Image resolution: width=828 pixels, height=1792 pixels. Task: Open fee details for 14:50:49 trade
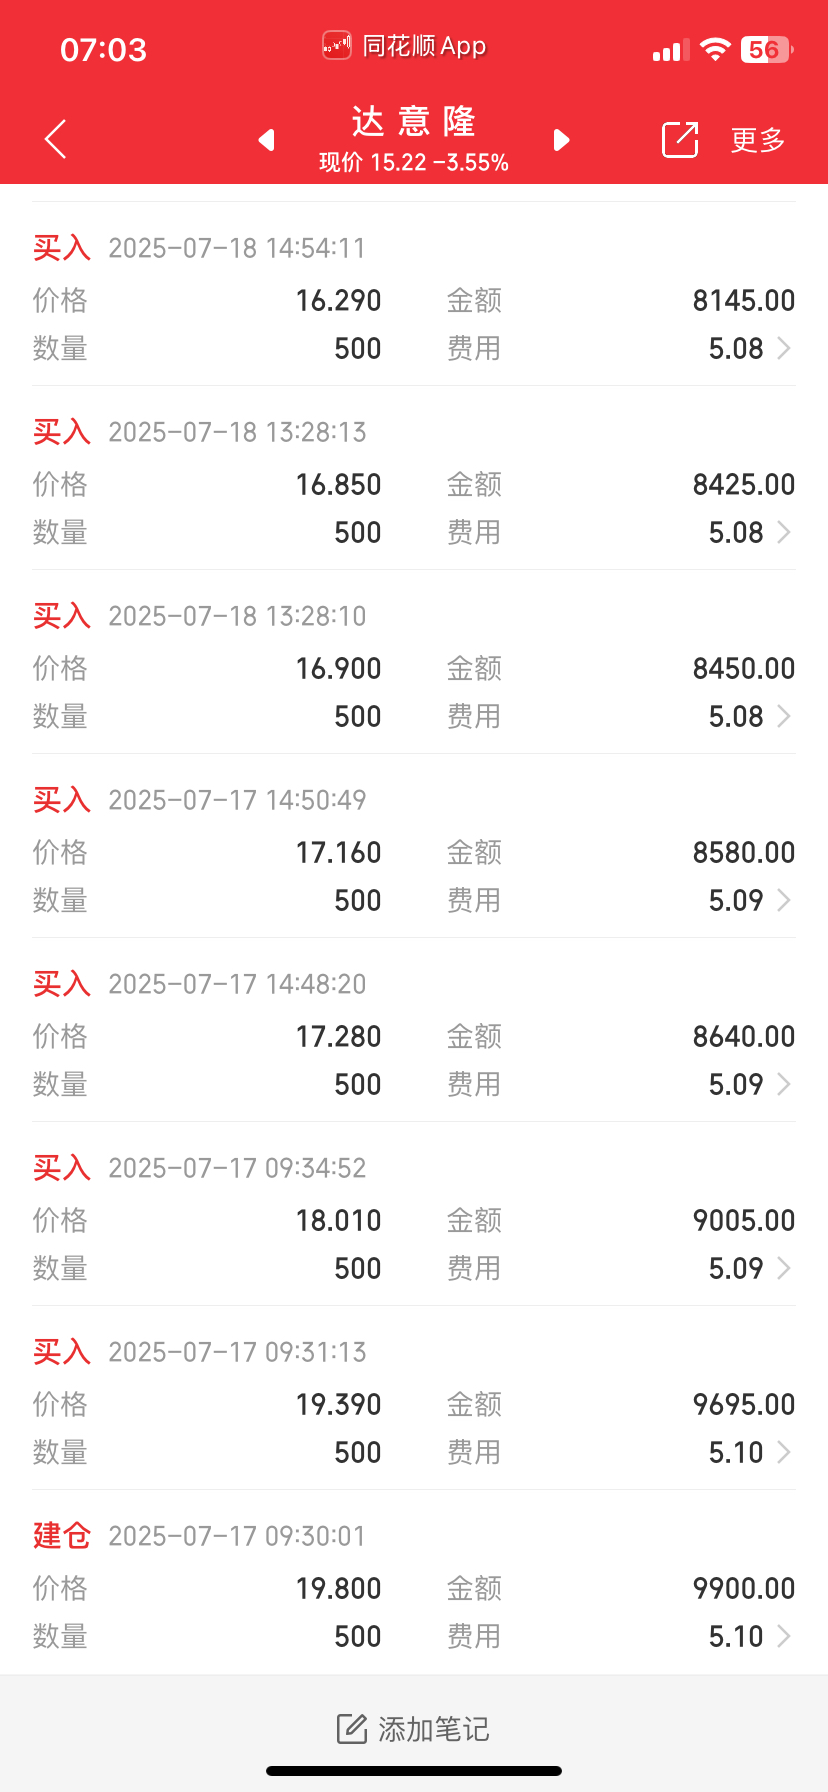[784, 900]
